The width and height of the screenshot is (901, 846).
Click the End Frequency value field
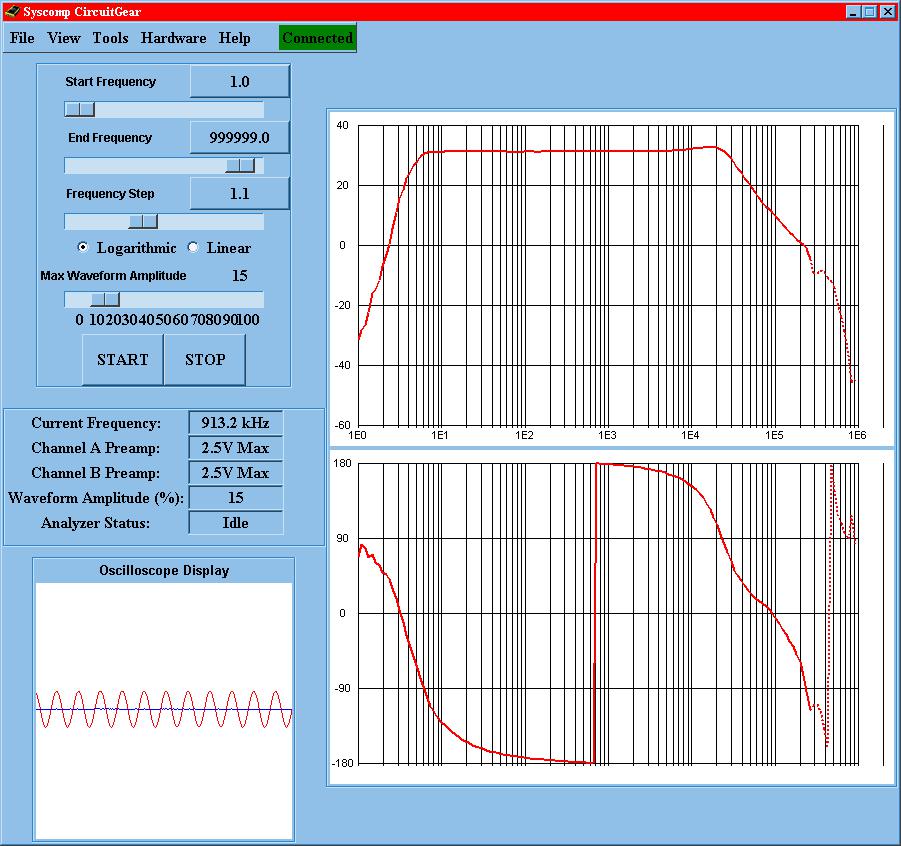239,138
